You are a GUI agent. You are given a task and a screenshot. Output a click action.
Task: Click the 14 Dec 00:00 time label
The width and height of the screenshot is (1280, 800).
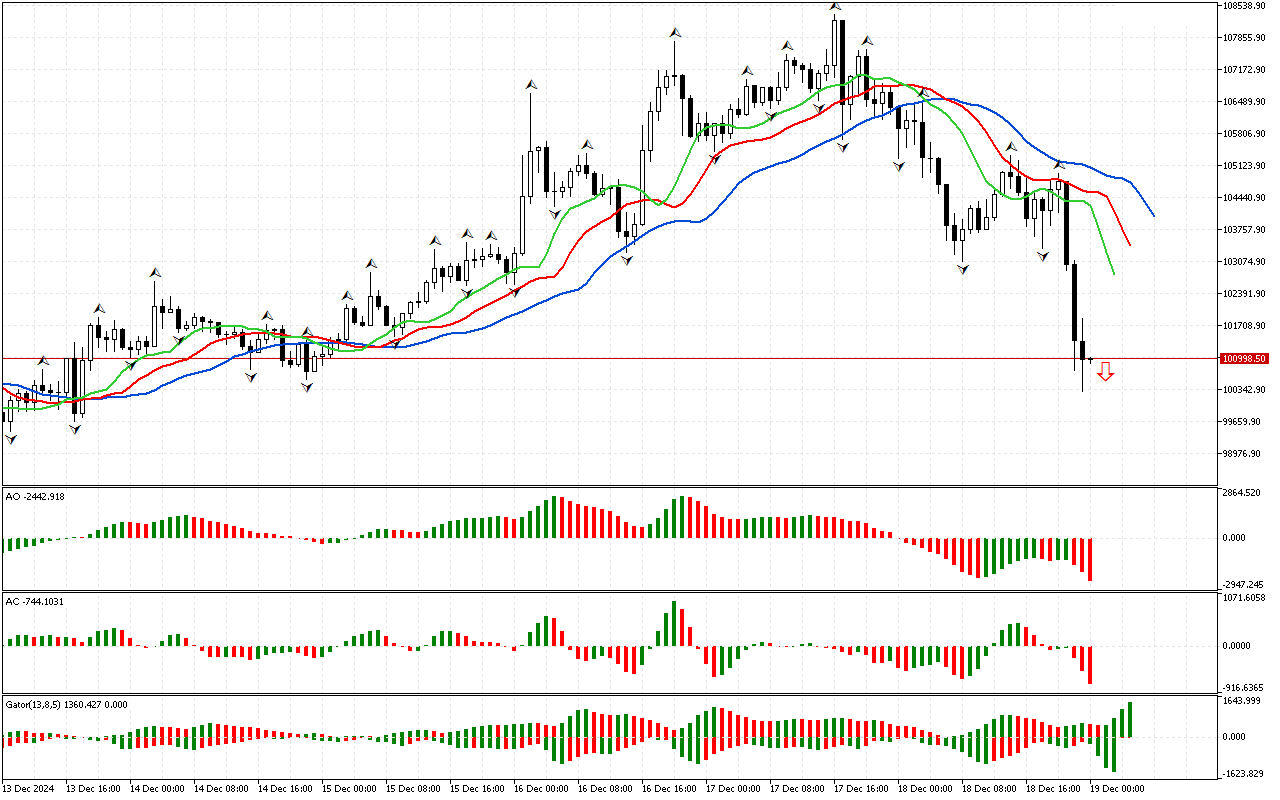tap(157, 788)
